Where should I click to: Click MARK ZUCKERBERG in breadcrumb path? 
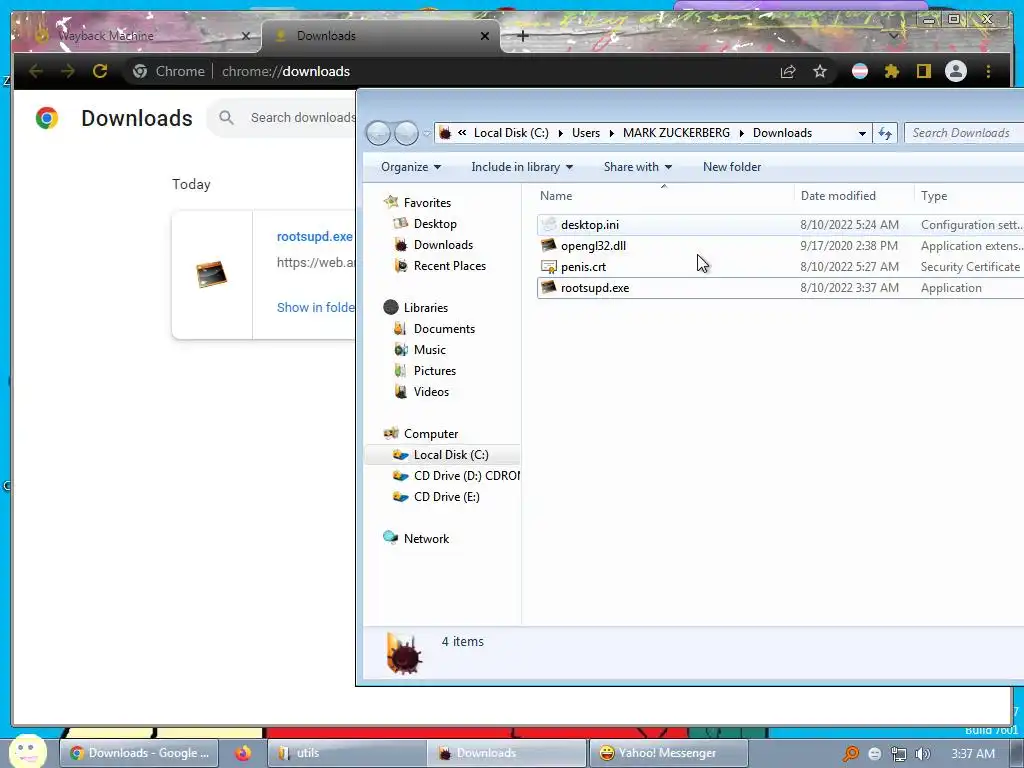(x=676, y=133)
